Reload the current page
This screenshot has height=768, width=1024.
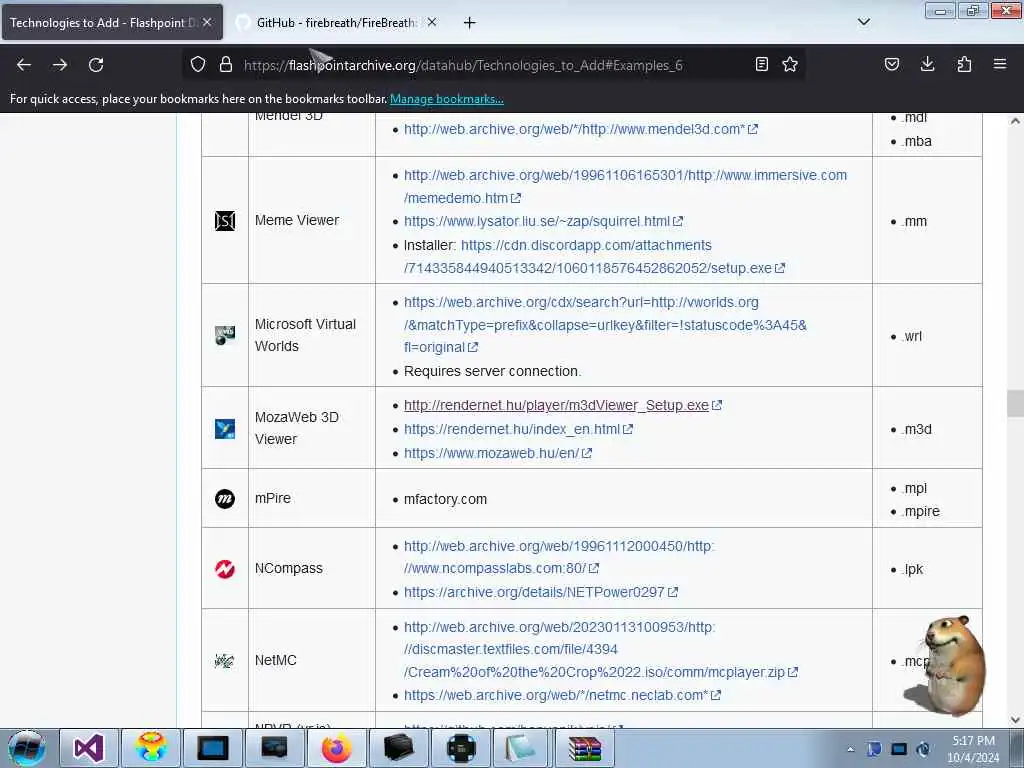point(96,65)
